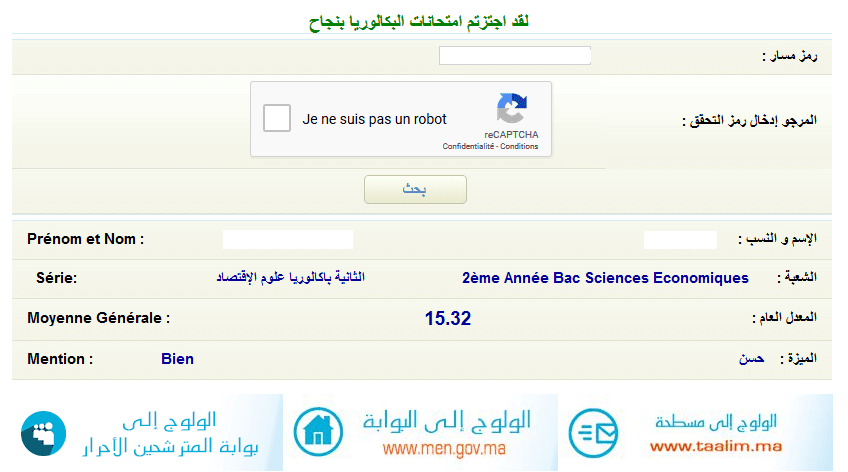848x472 pixels.
Task: Check the "Je ne suis pas un robot" box
Action: pyautogui.click(x=277, y=118)
